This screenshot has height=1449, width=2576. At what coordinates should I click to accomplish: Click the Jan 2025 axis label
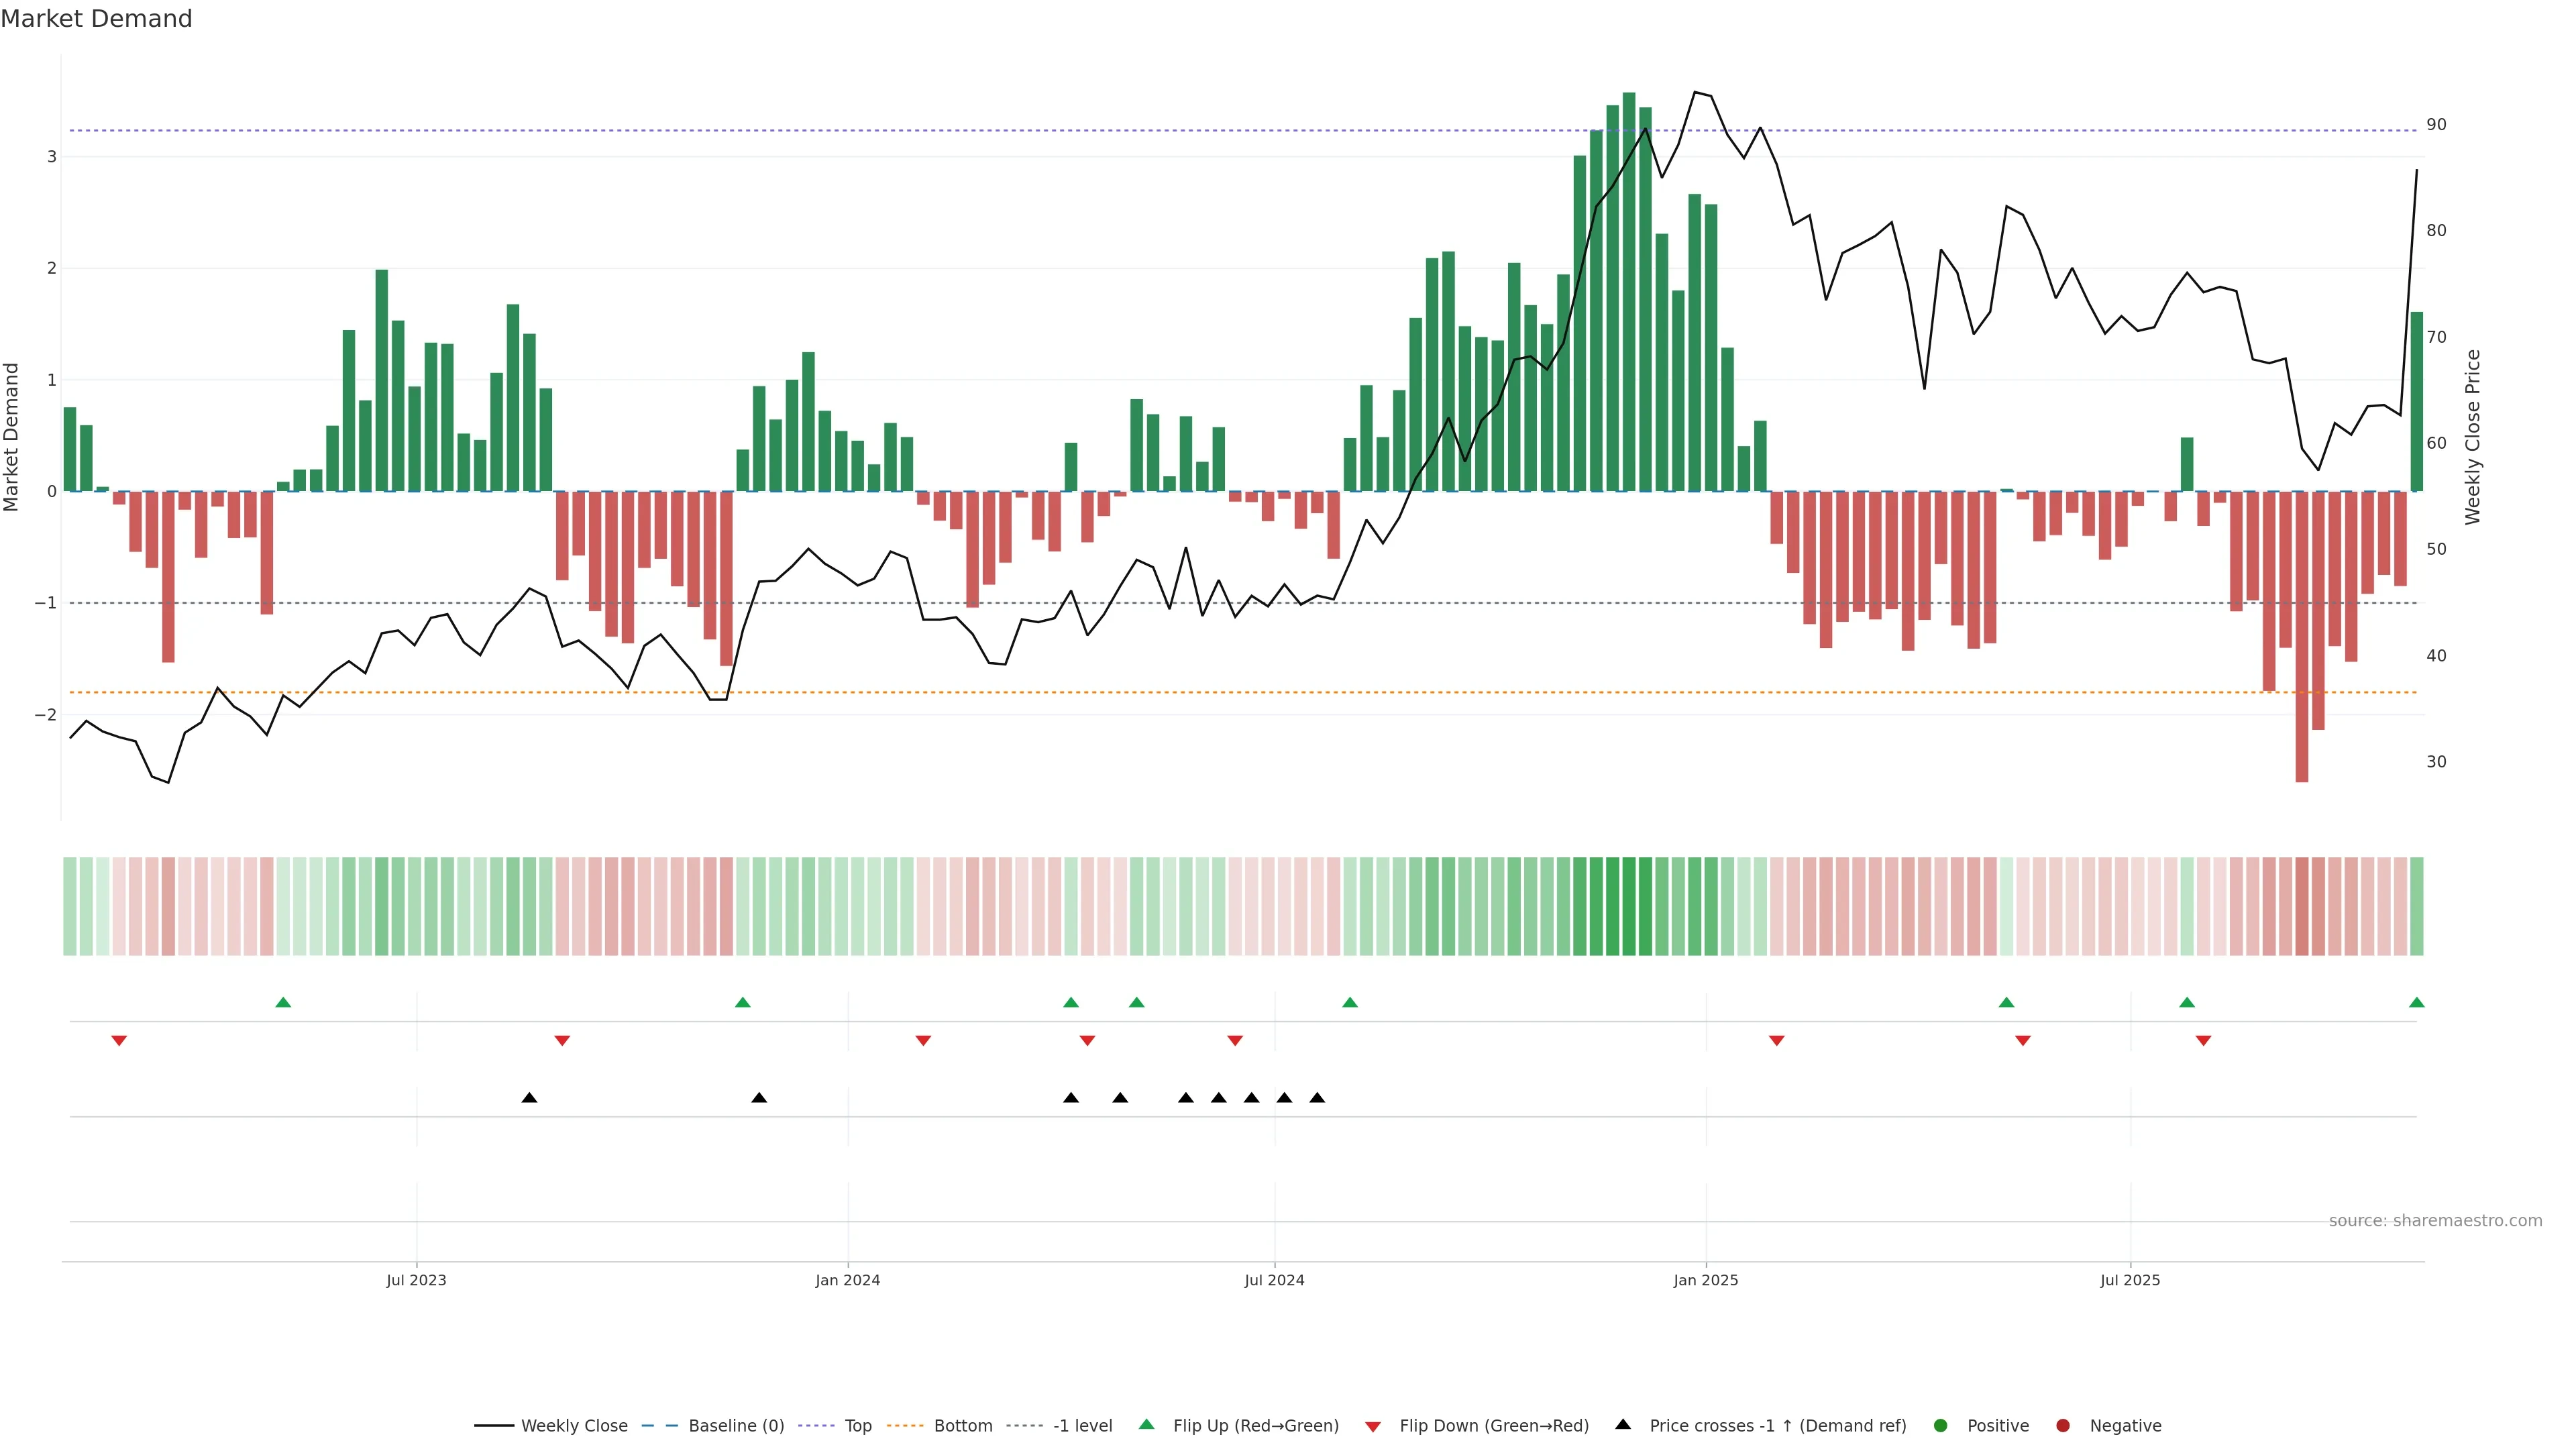tap(1705, 1280)
